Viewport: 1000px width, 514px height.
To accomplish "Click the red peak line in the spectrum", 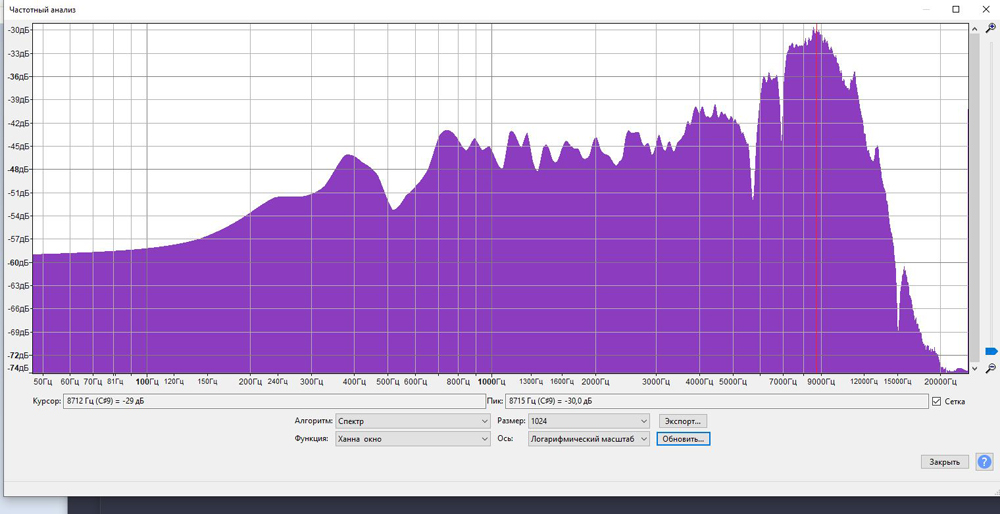I will click(x=816, y=198).
